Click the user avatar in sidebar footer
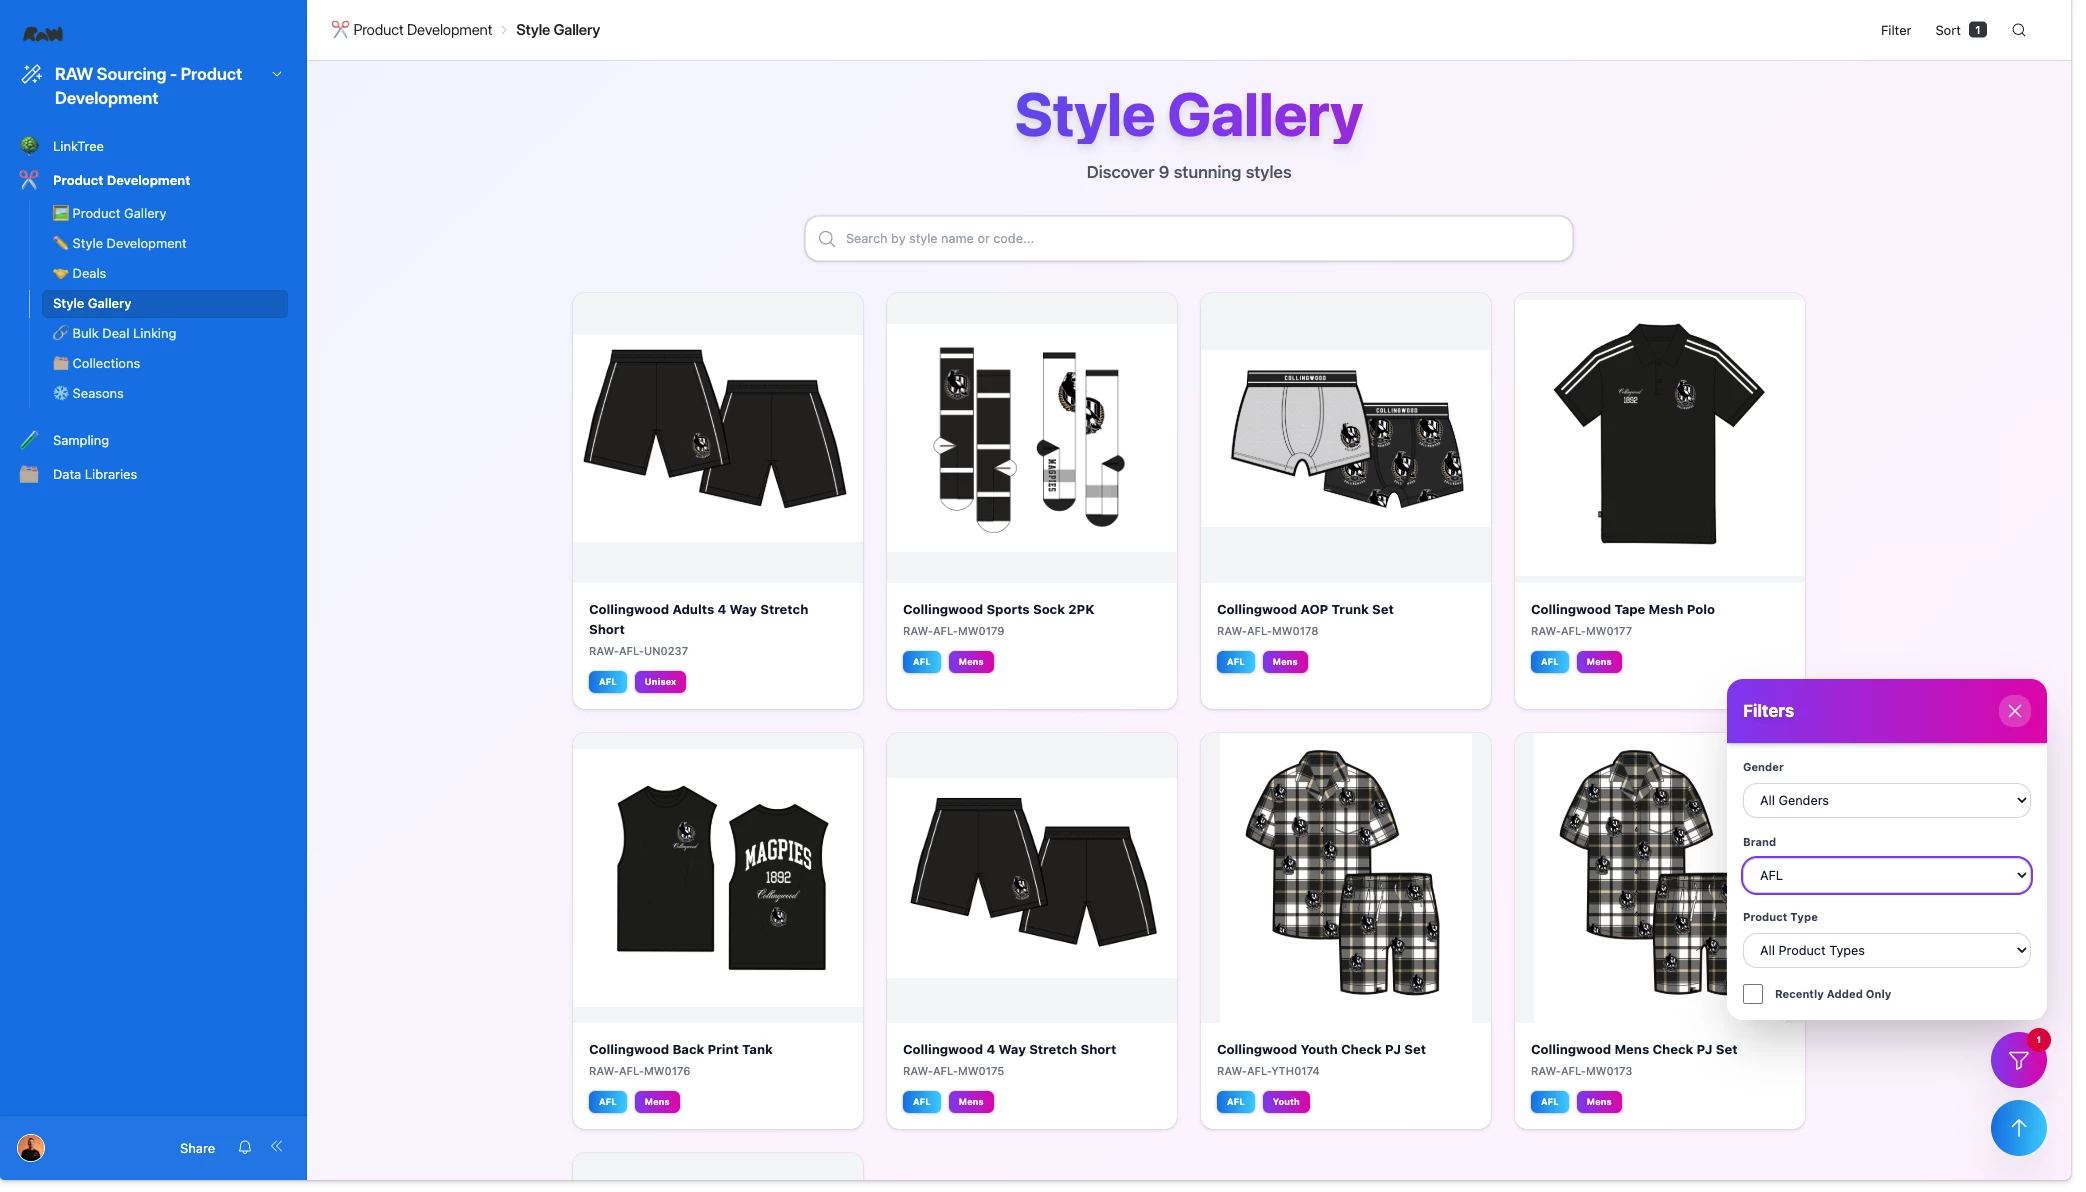Screen dimensions: 2086x1192 [x=31, y=1147]
